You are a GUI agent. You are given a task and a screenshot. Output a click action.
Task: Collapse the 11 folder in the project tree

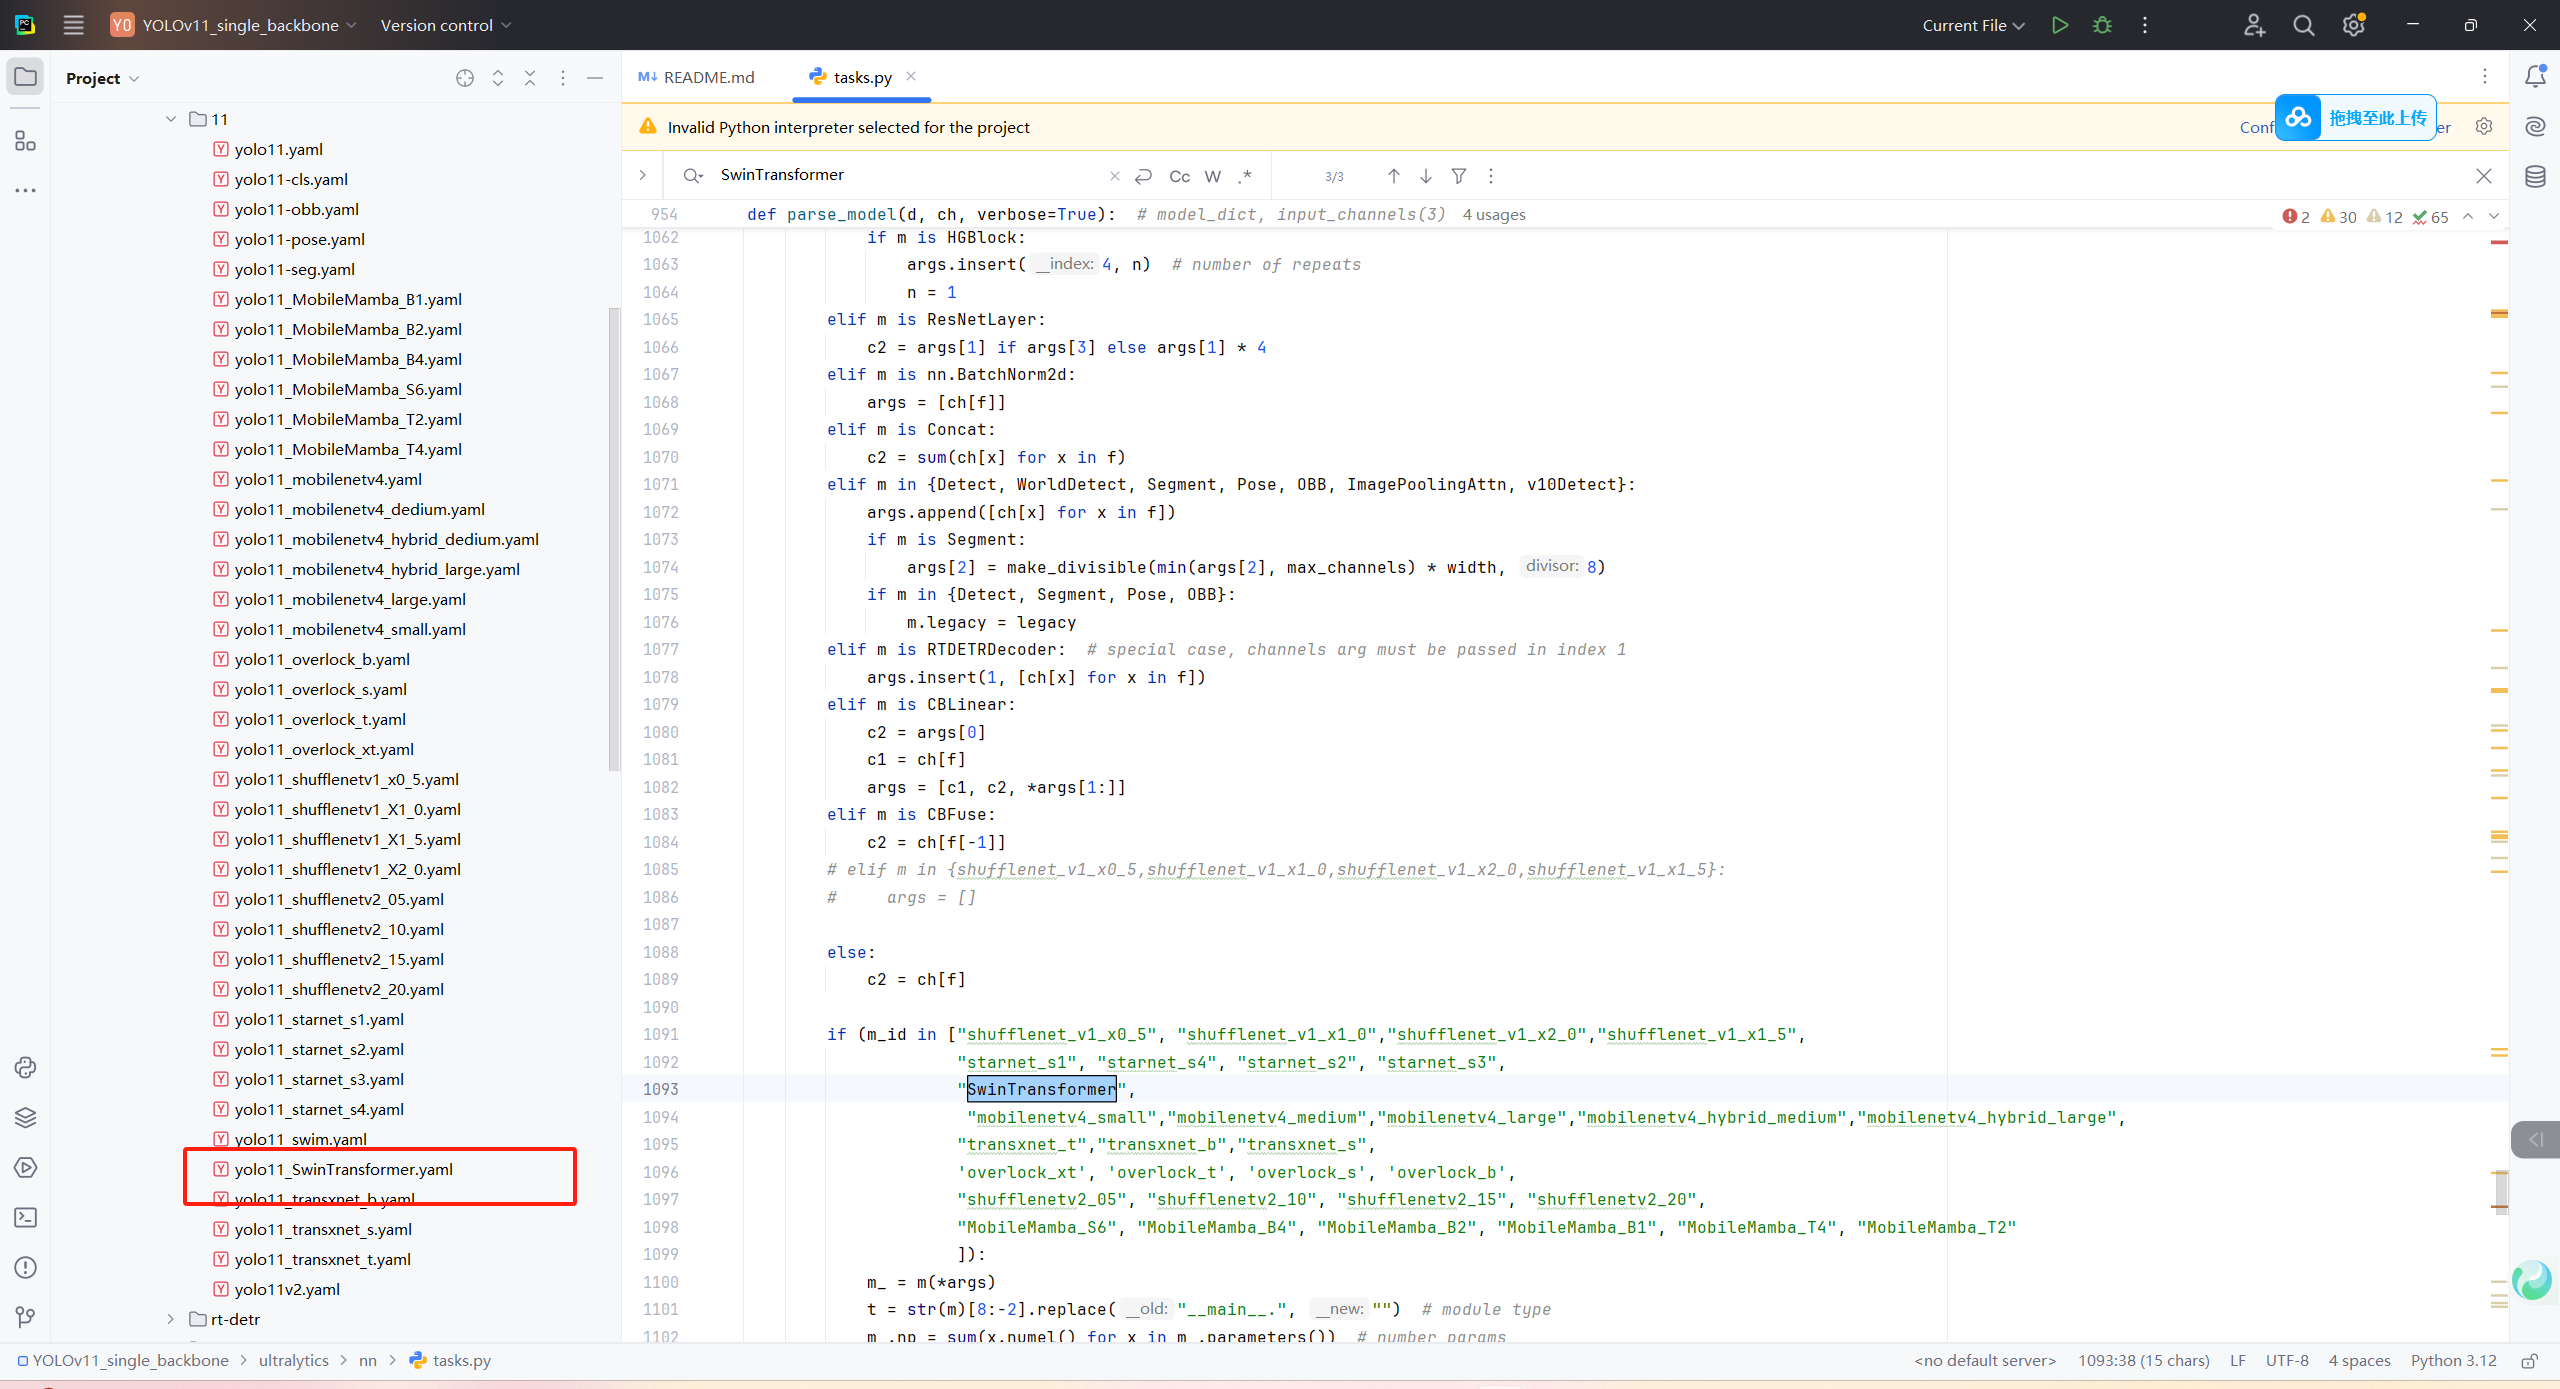click(171, 119)
